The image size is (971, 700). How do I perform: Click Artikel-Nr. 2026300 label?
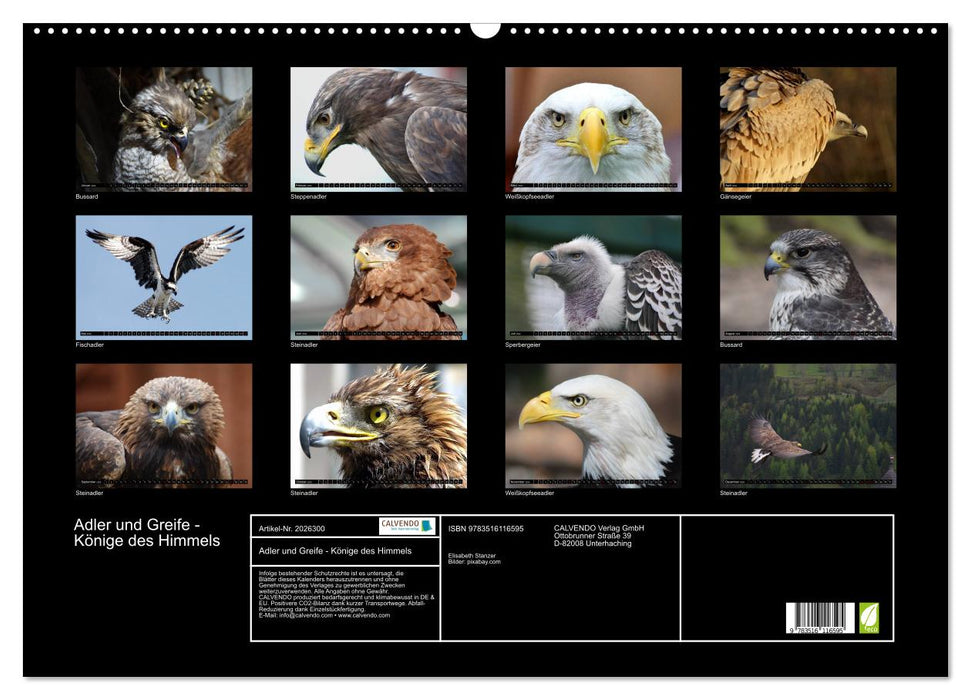click(291, 527)
